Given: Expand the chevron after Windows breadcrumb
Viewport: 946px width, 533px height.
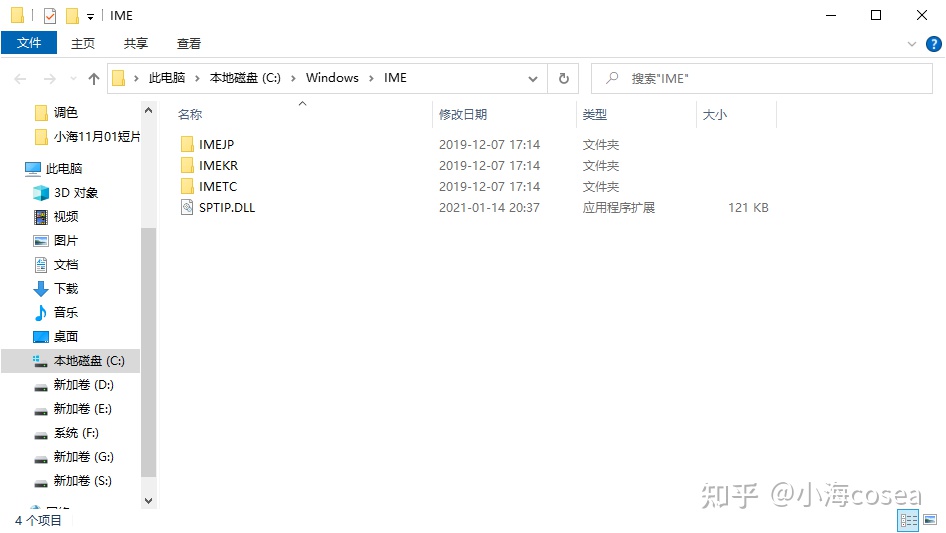Looking at the screenshot, I should coord(371,78).
